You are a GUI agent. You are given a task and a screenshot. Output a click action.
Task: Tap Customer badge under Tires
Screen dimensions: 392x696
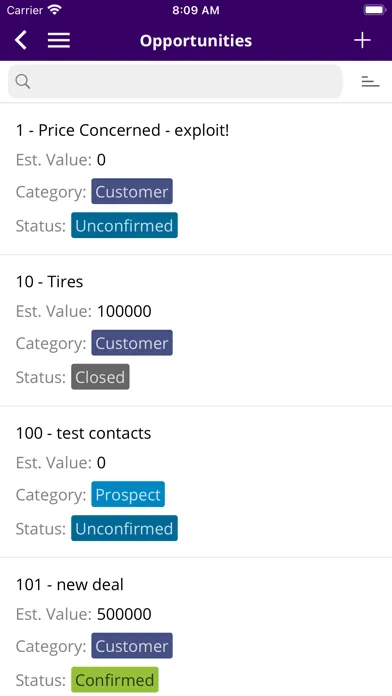coord(132,343)
